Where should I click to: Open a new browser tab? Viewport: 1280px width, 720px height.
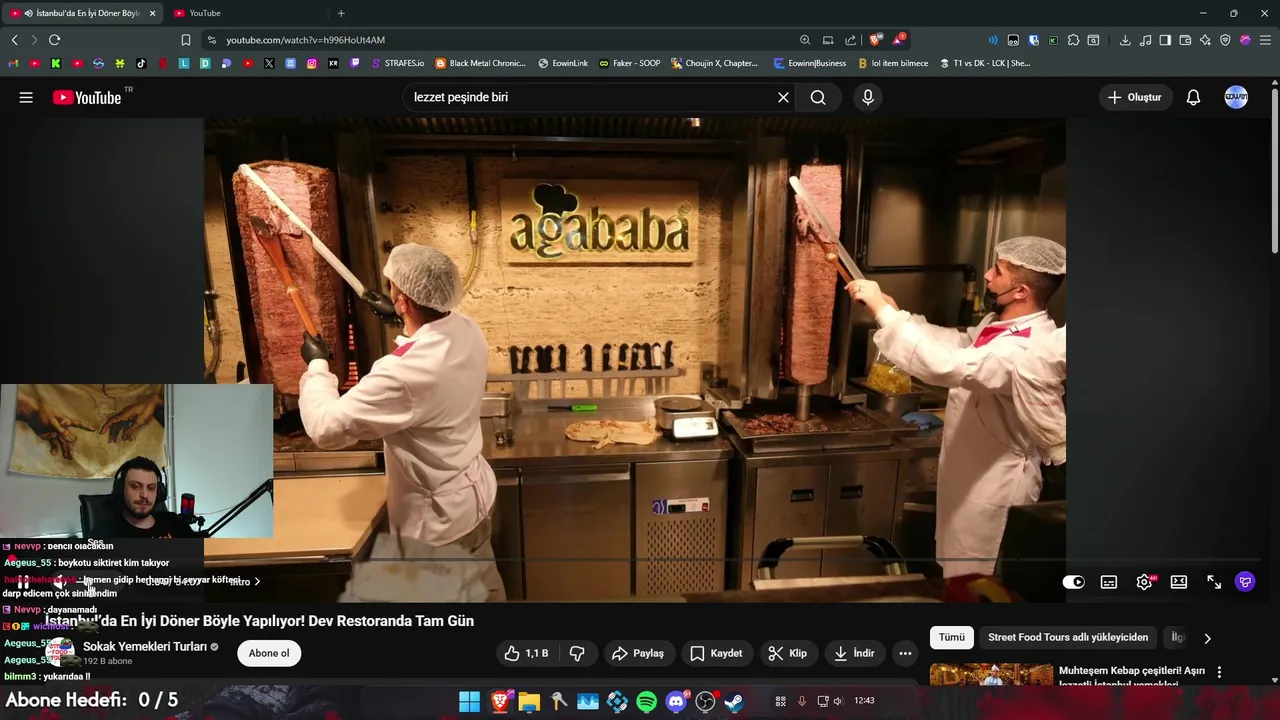click(341, 13)
